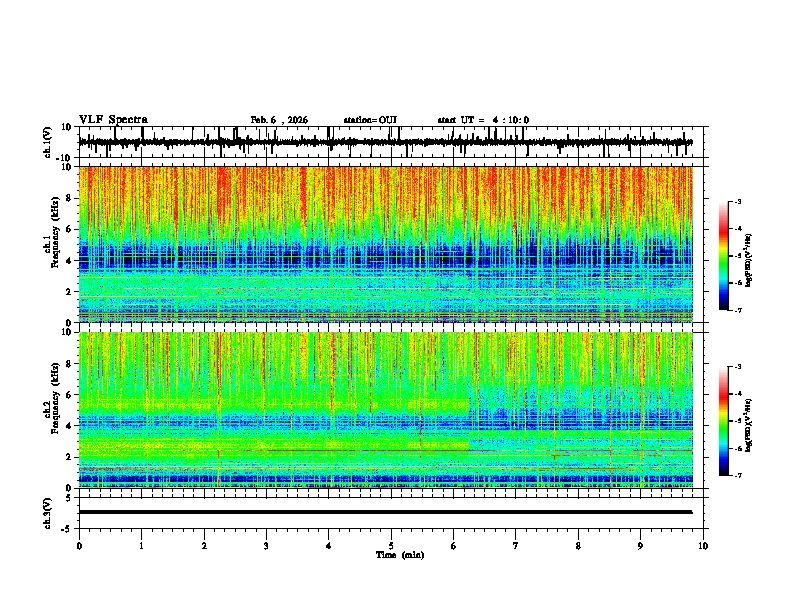
Task: Click the 'ch.3(V)' axis label
Action: tap(48, 514)
